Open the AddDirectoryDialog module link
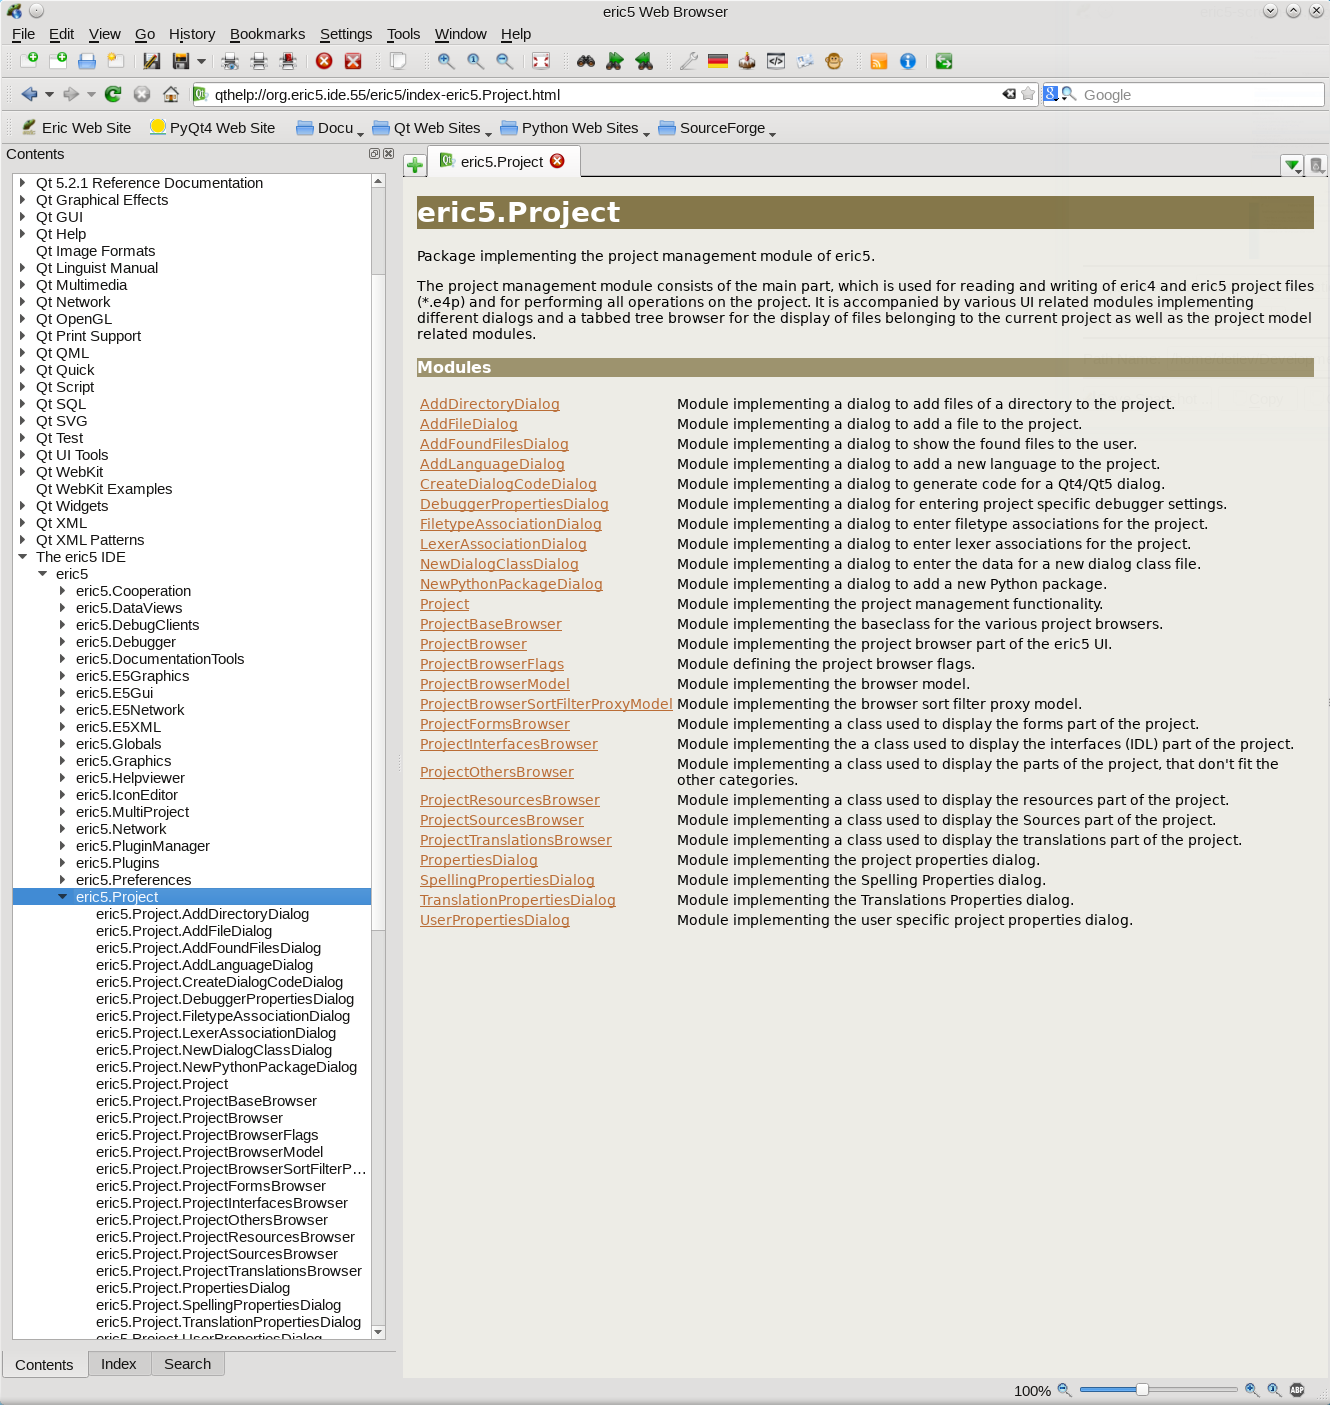The height and width of the screenshot is (1405, 1330). coord(490,404)
